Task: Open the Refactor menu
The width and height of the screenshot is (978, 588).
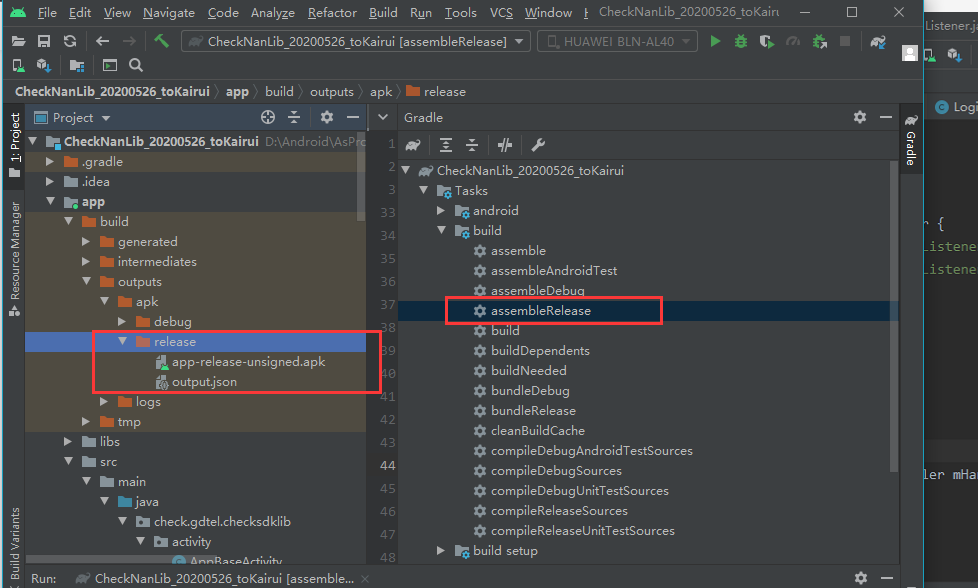Action: click(332, 13)
